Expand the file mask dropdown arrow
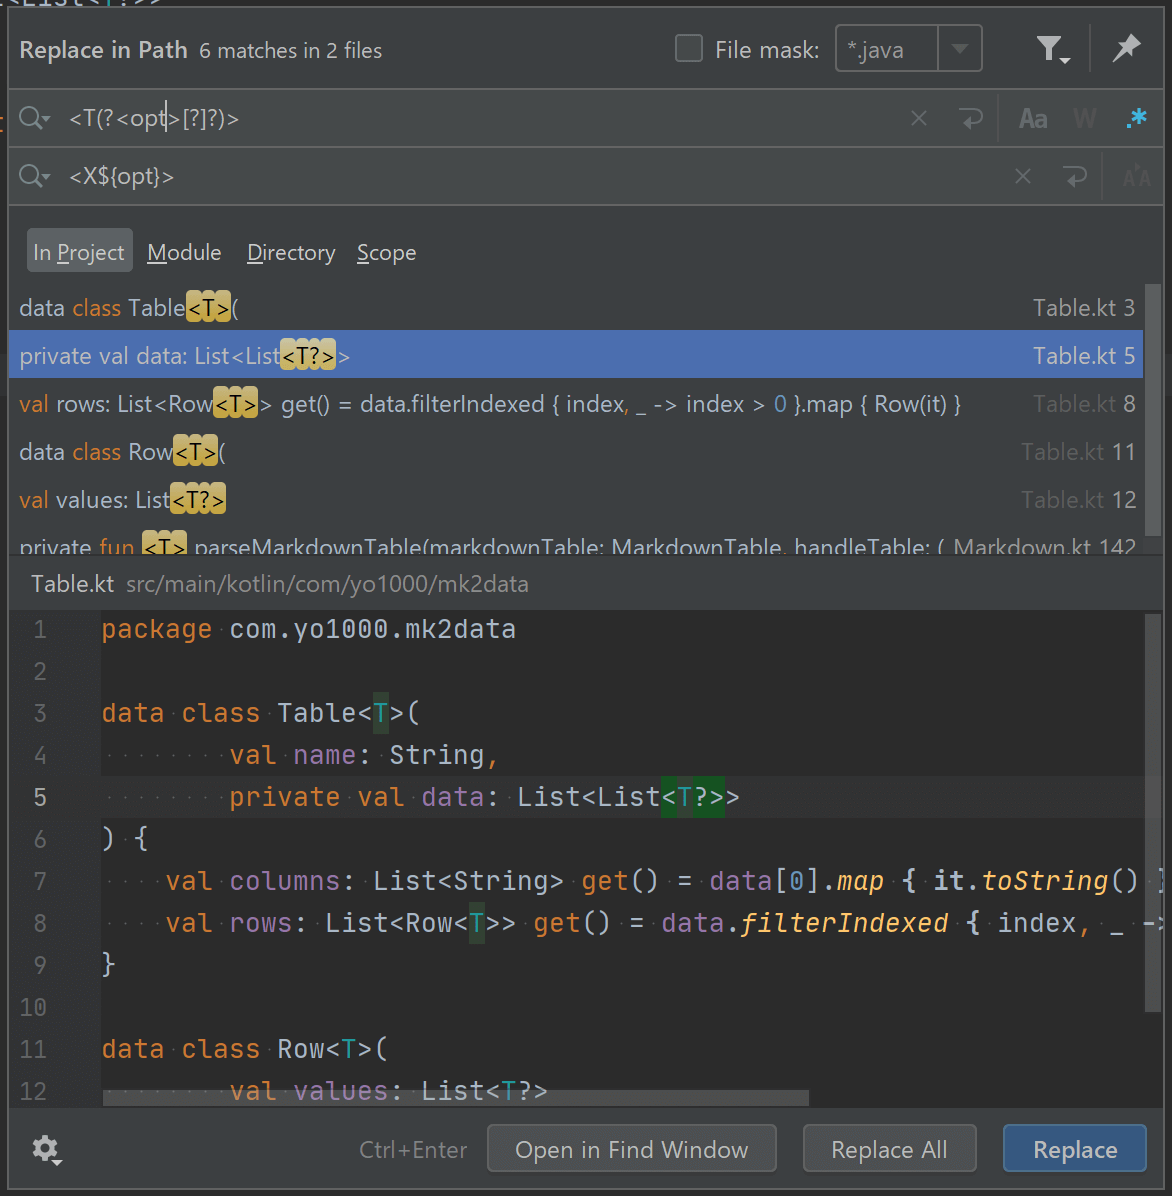1172x1196 pixels. 960,49
